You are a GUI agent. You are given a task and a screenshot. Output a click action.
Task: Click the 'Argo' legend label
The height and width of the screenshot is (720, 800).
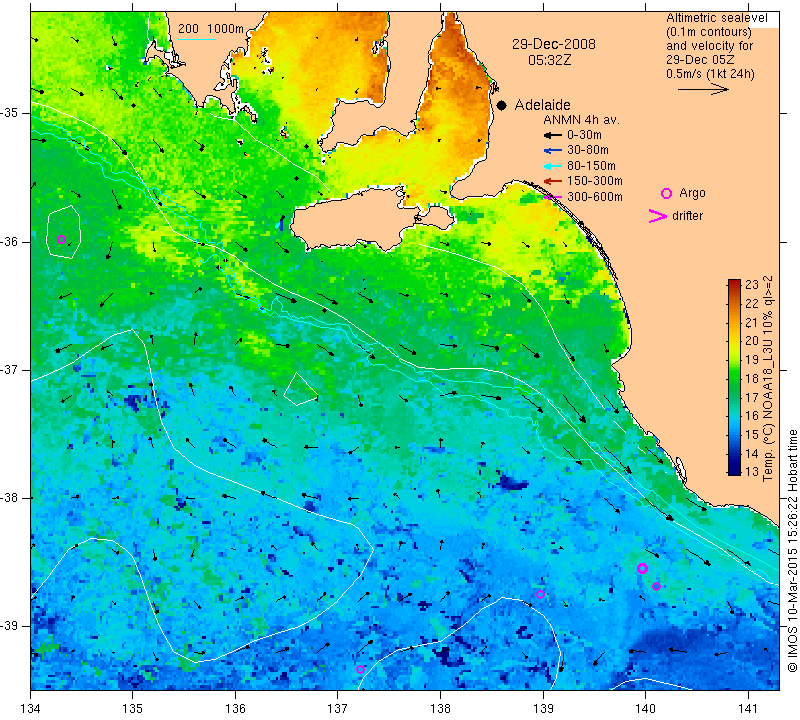(x=692, y=193)
